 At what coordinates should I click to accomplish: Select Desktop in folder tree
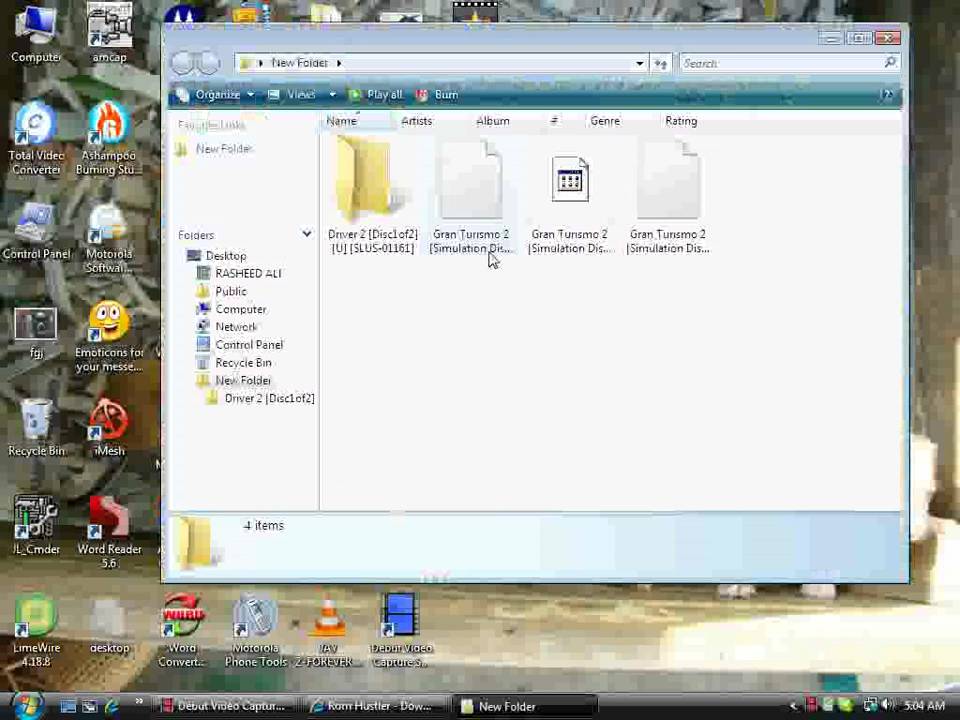[x=217, y=256]
